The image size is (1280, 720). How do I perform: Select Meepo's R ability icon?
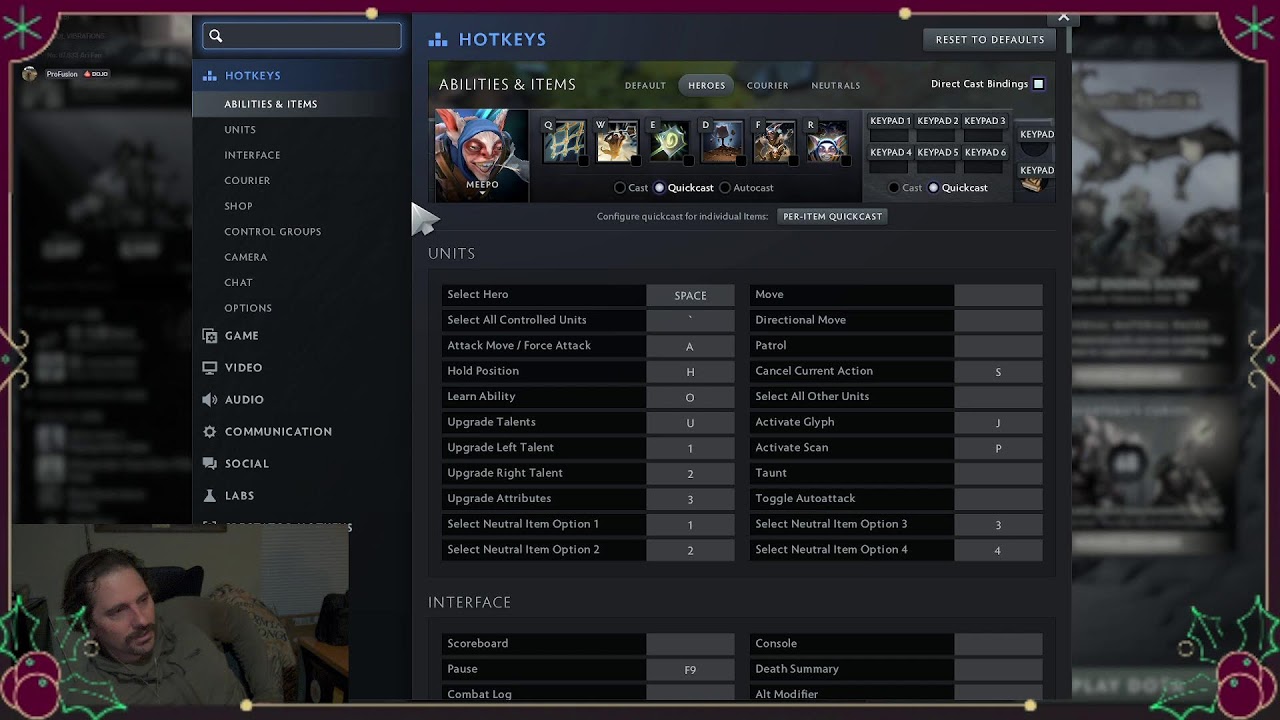[827, 142]
